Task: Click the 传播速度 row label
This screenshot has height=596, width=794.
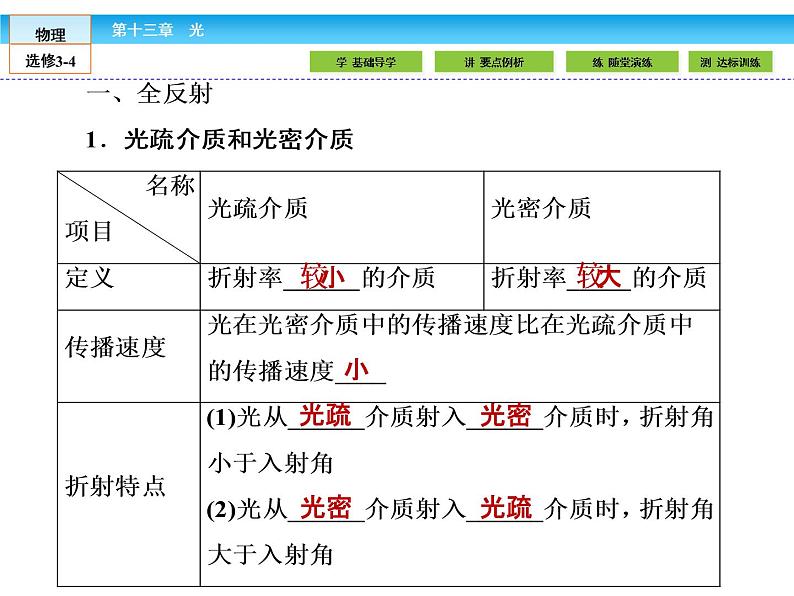Action: [115, 347]
